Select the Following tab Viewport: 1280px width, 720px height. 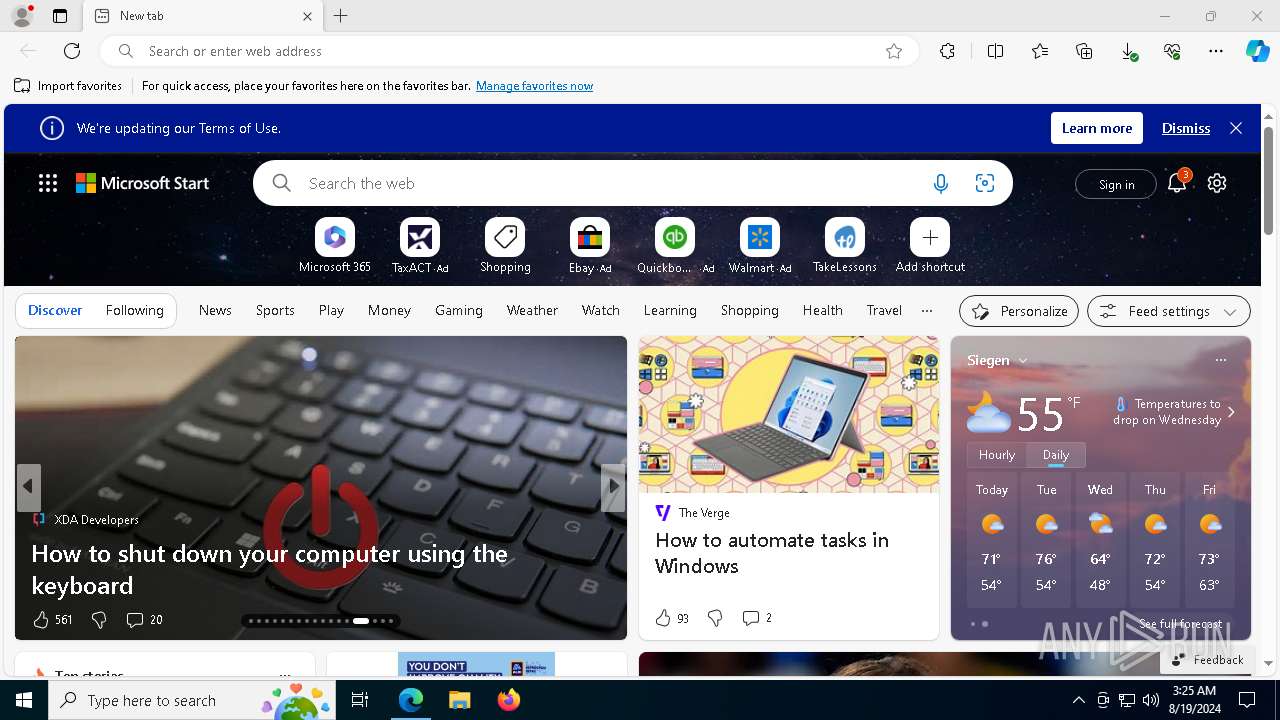point(135,311)
